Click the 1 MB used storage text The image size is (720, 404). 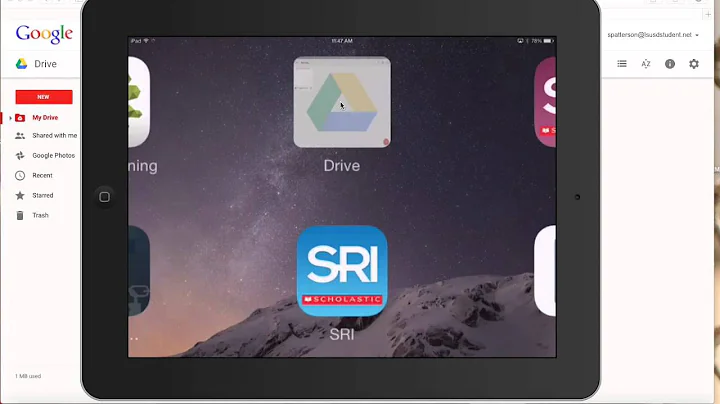[x=28, y=376]
